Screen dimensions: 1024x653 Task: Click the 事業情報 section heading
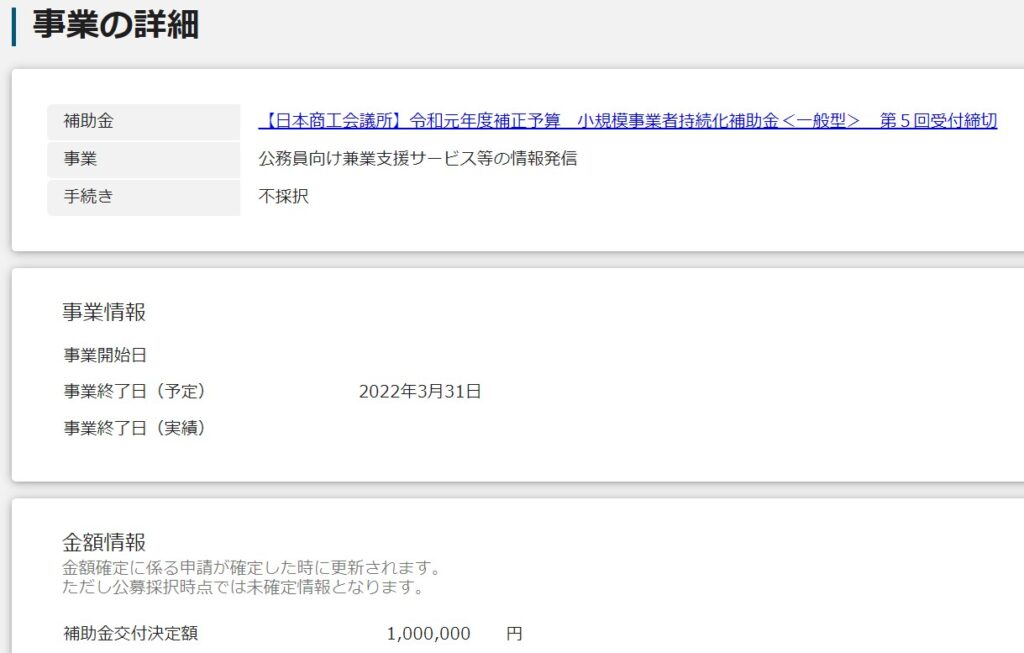point(104,312)
